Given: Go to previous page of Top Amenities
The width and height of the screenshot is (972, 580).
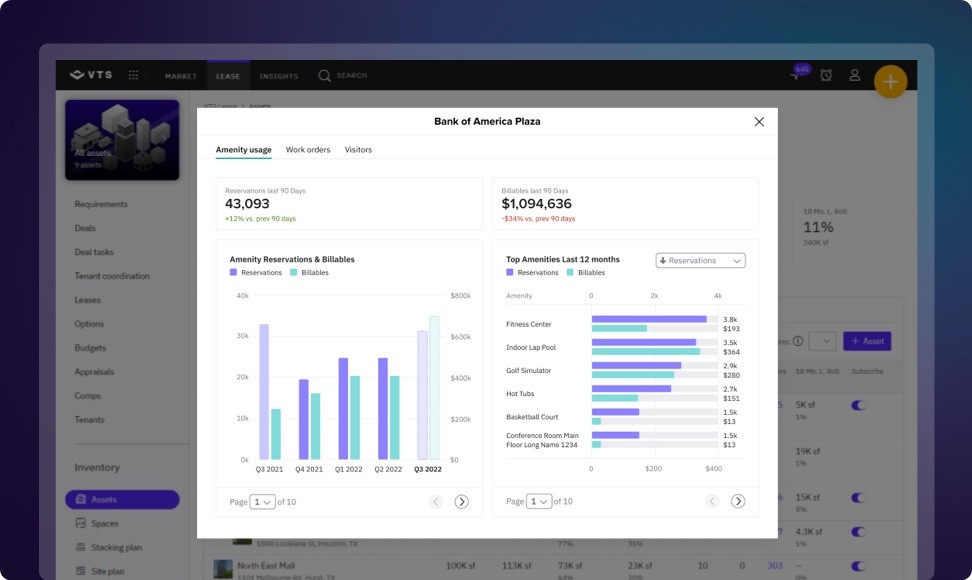Looking at the screenshot, I should click(712, 501).
